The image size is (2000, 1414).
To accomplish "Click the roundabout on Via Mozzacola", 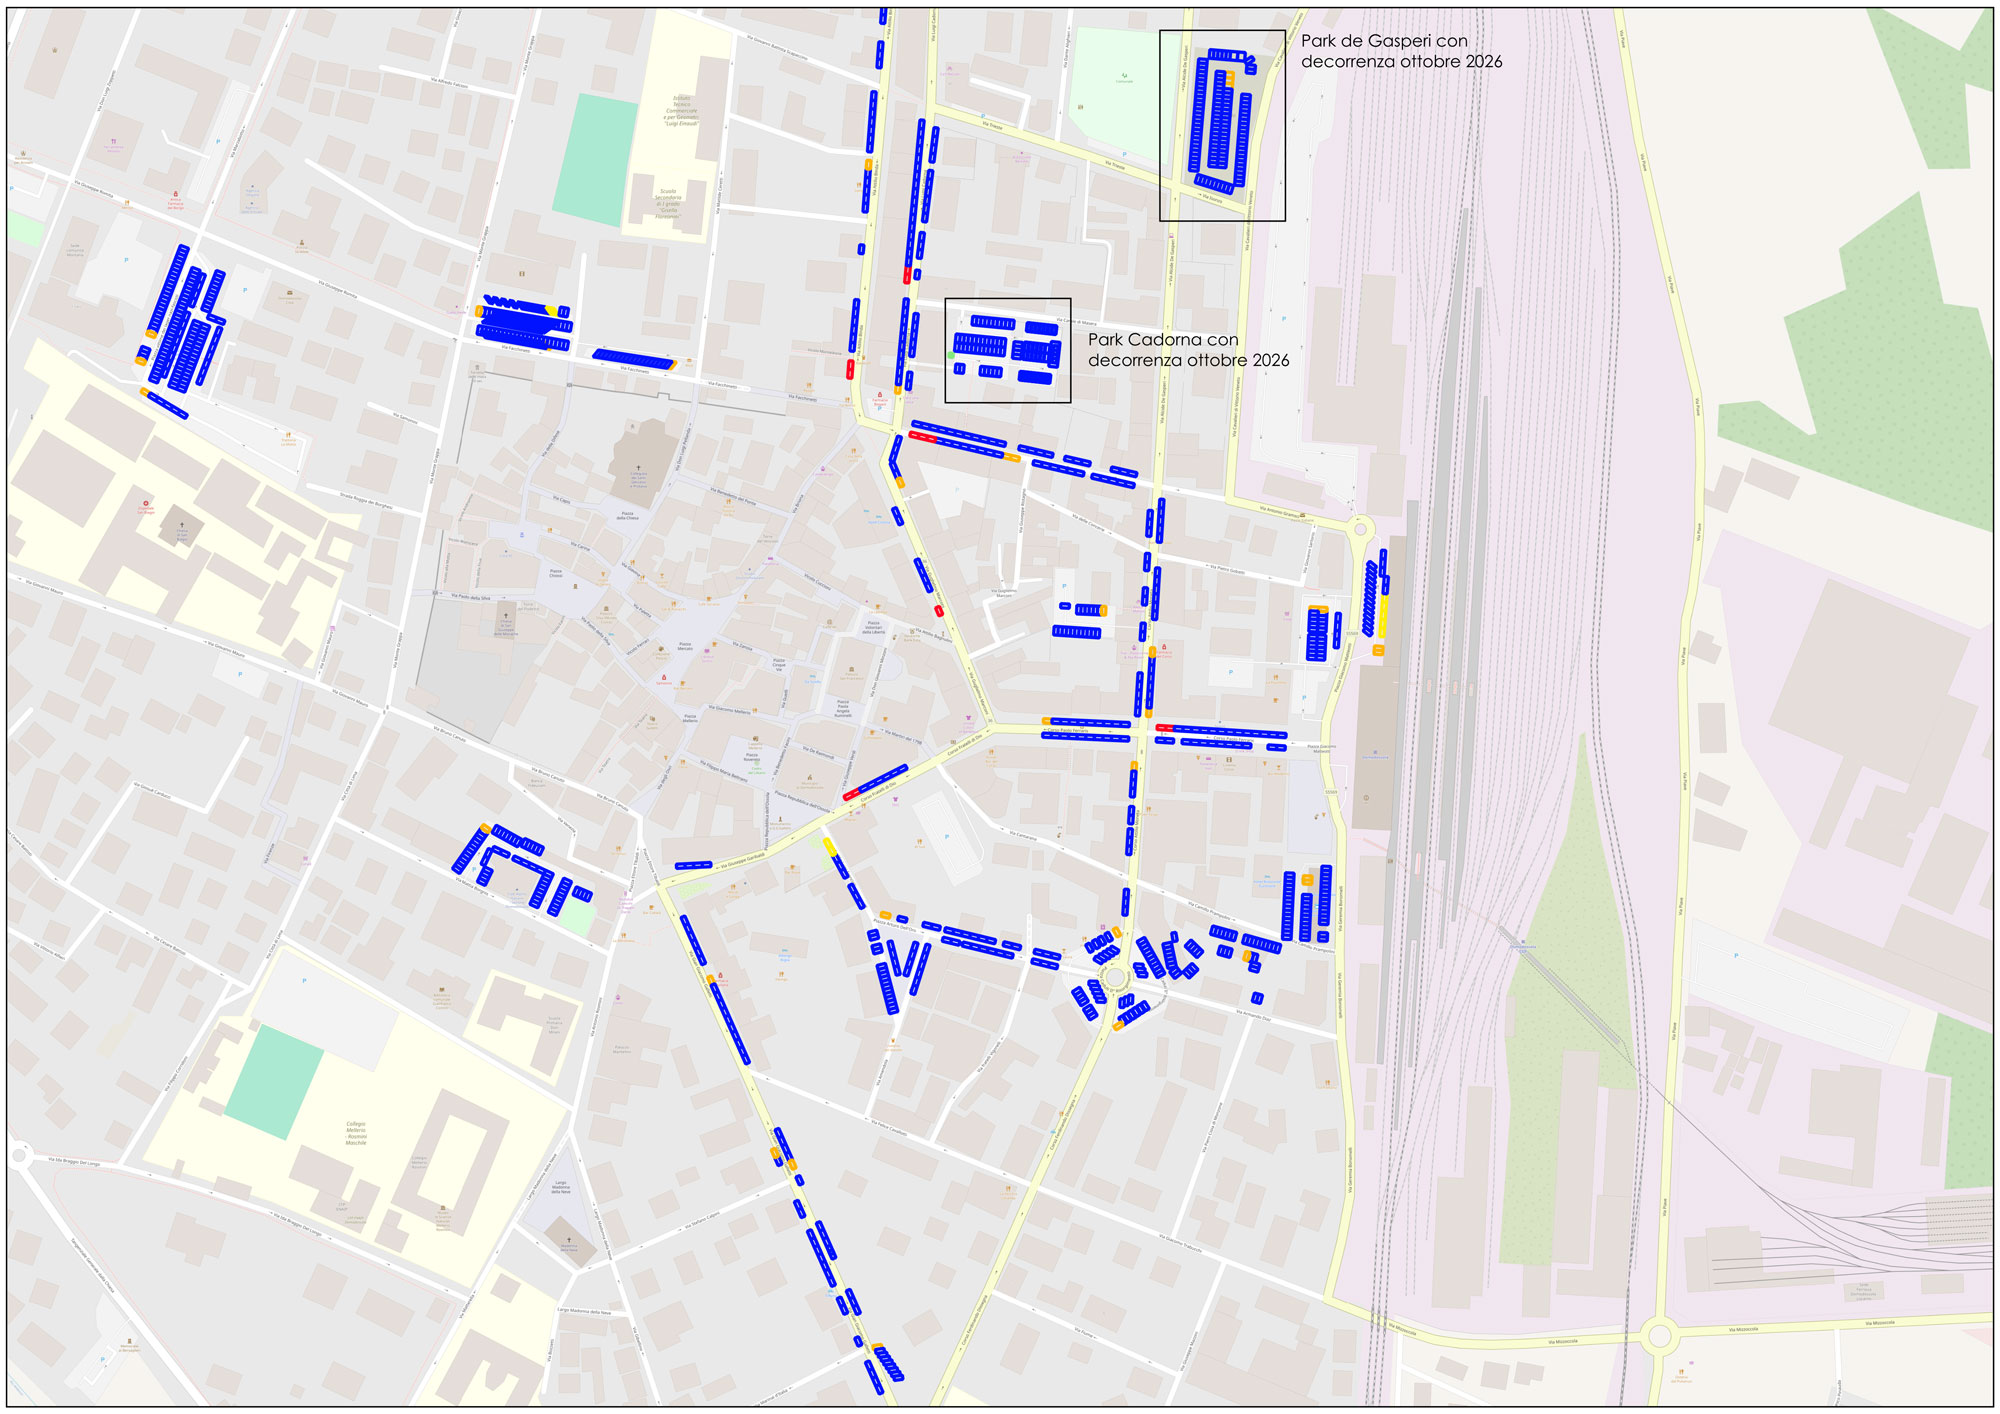I will point(1660,1335).
